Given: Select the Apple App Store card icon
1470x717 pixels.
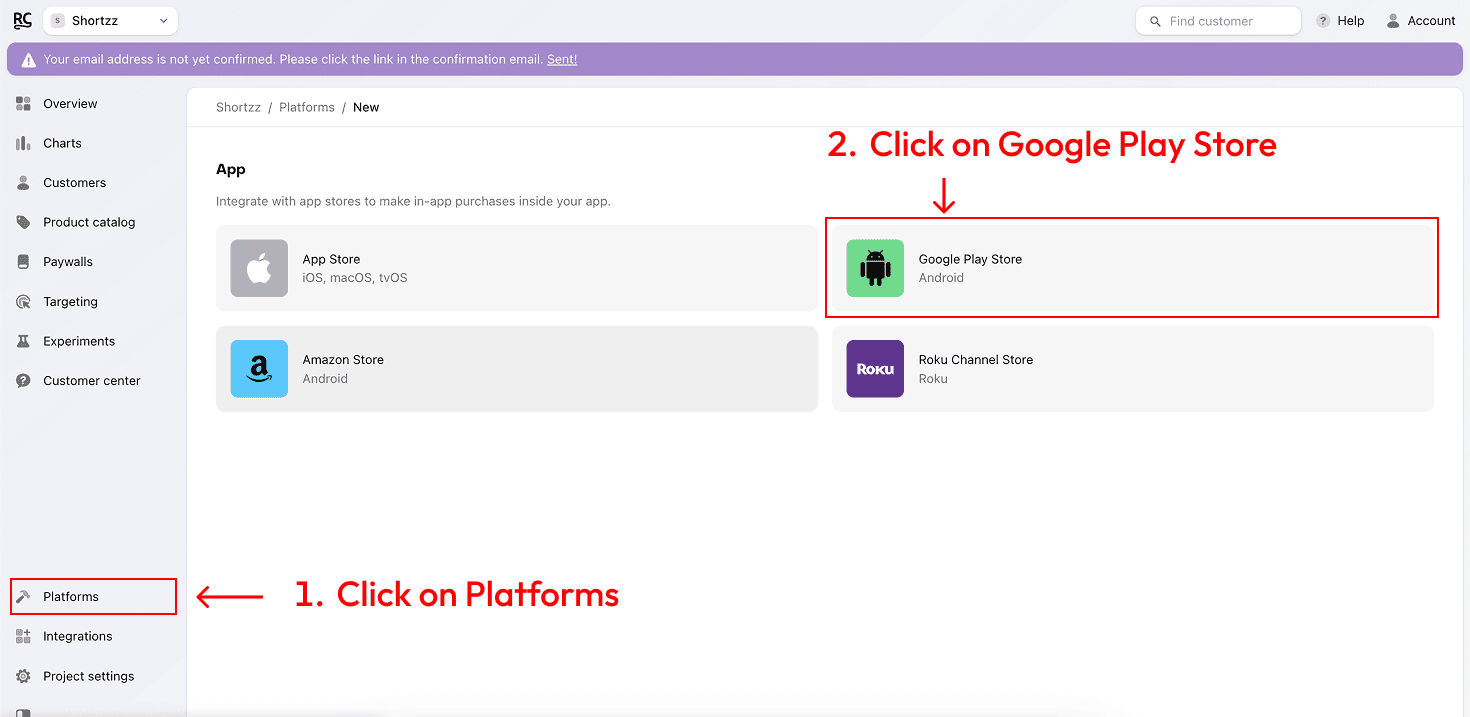Looking at the screenshot, I should 259,268.
